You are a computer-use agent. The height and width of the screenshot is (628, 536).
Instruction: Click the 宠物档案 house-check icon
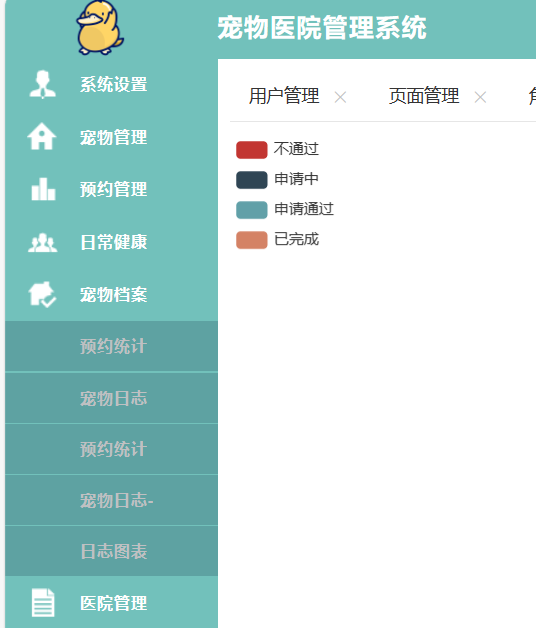tap(42, 294)
